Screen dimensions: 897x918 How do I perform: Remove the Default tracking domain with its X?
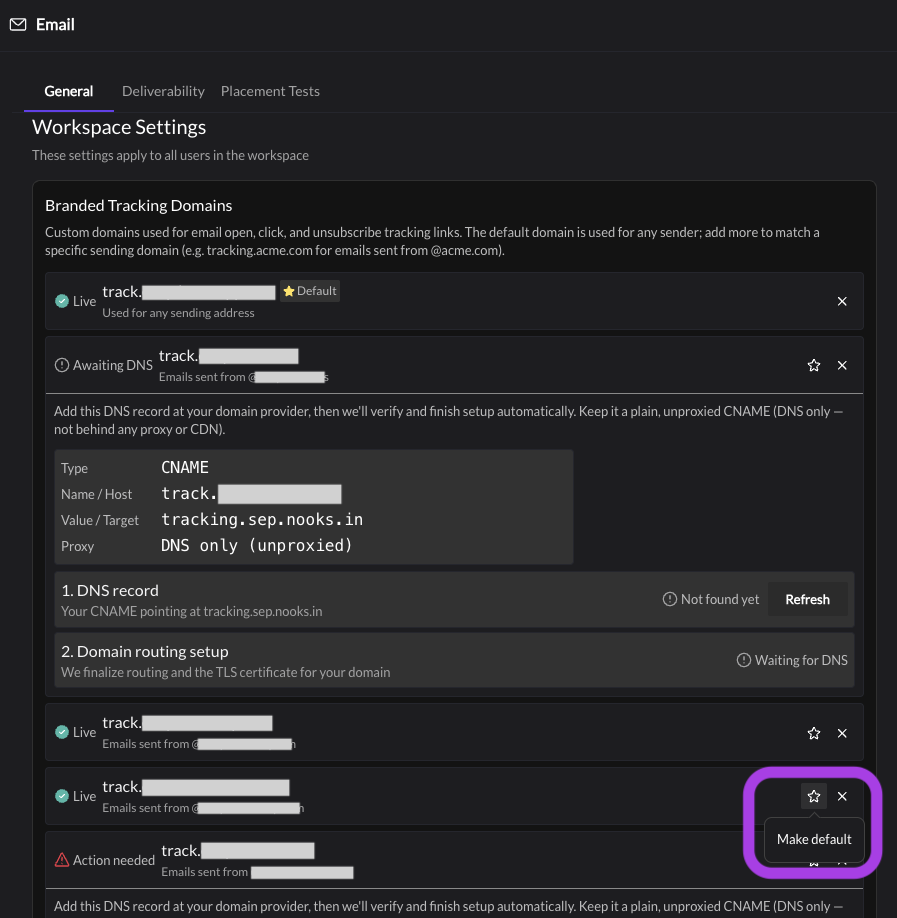(842, 301)
